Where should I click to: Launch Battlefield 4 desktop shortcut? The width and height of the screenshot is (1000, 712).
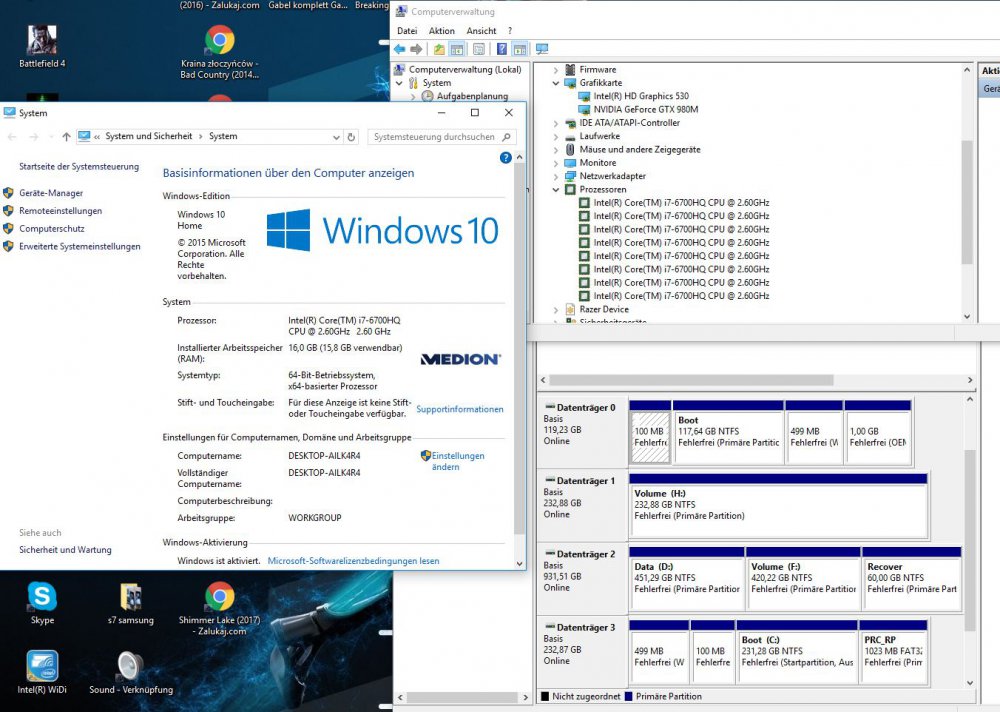(41, 40)
